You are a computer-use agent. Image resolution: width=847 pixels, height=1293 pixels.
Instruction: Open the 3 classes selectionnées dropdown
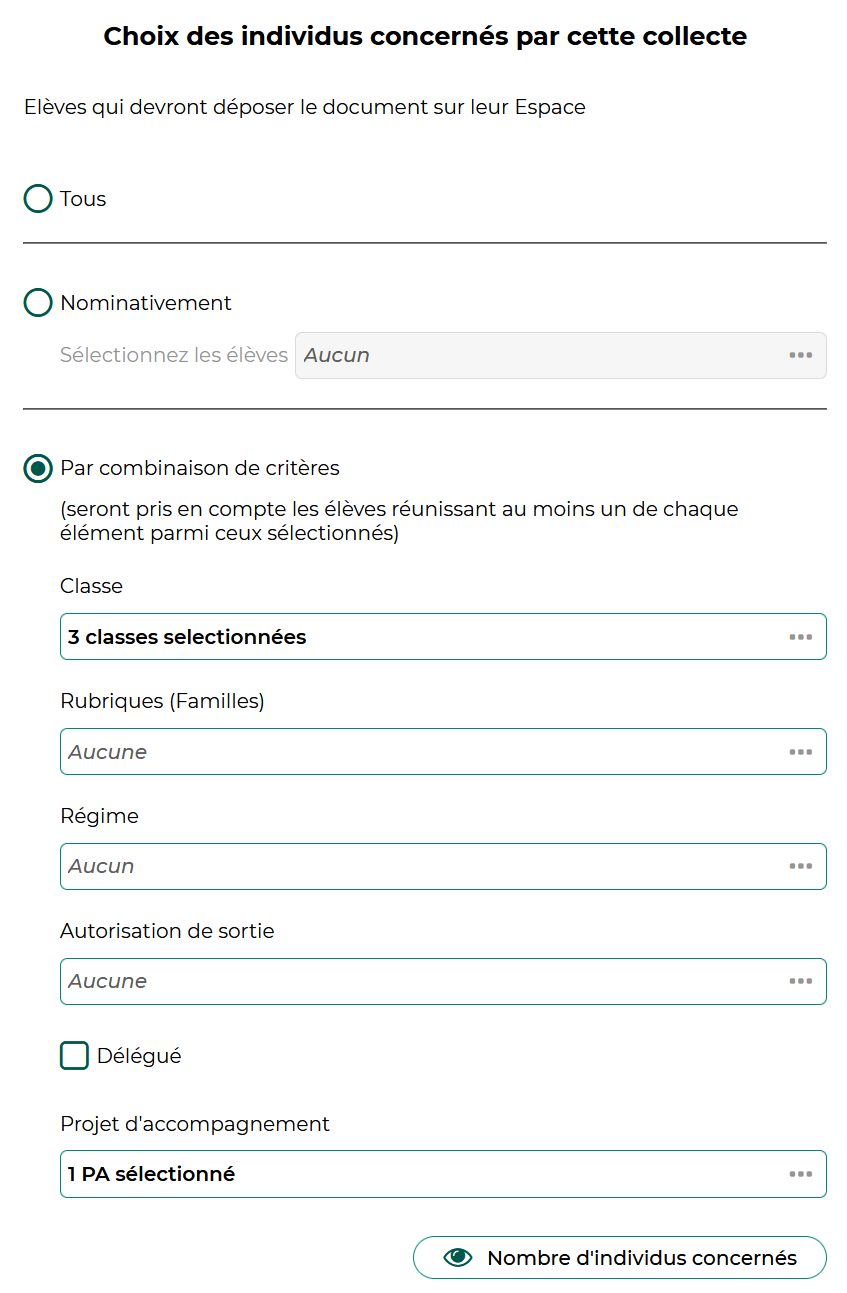[420, 637]
